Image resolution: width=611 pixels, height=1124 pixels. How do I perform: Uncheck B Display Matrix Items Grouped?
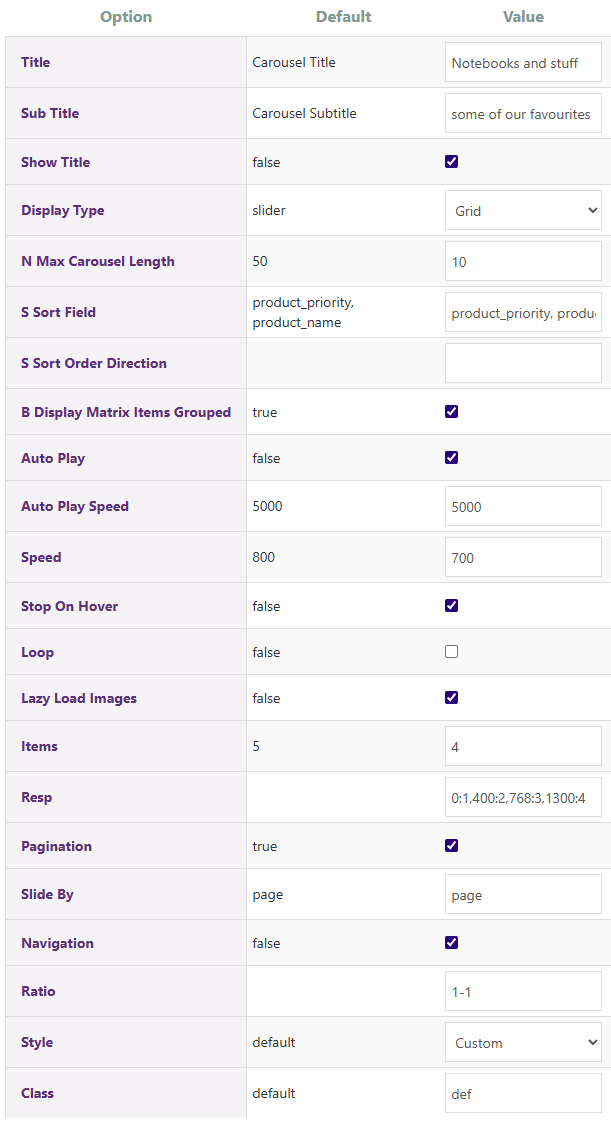coord(452,411)
